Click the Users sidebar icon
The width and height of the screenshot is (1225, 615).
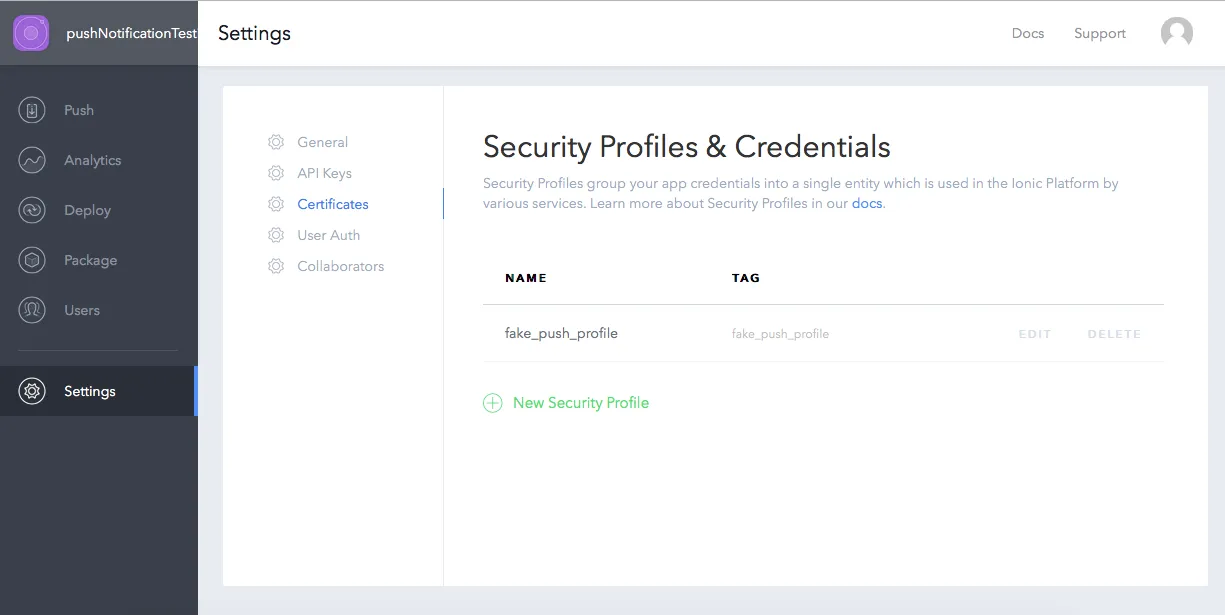pyautogui.click(x=32, y=310)
